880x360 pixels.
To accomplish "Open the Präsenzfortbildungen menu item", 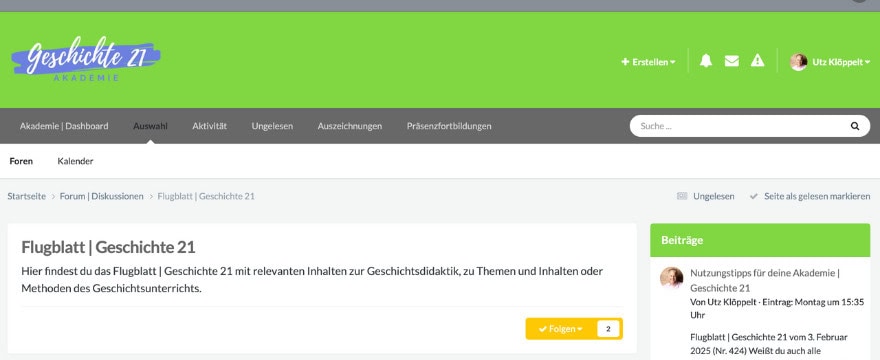I will [x=449, y=126].
